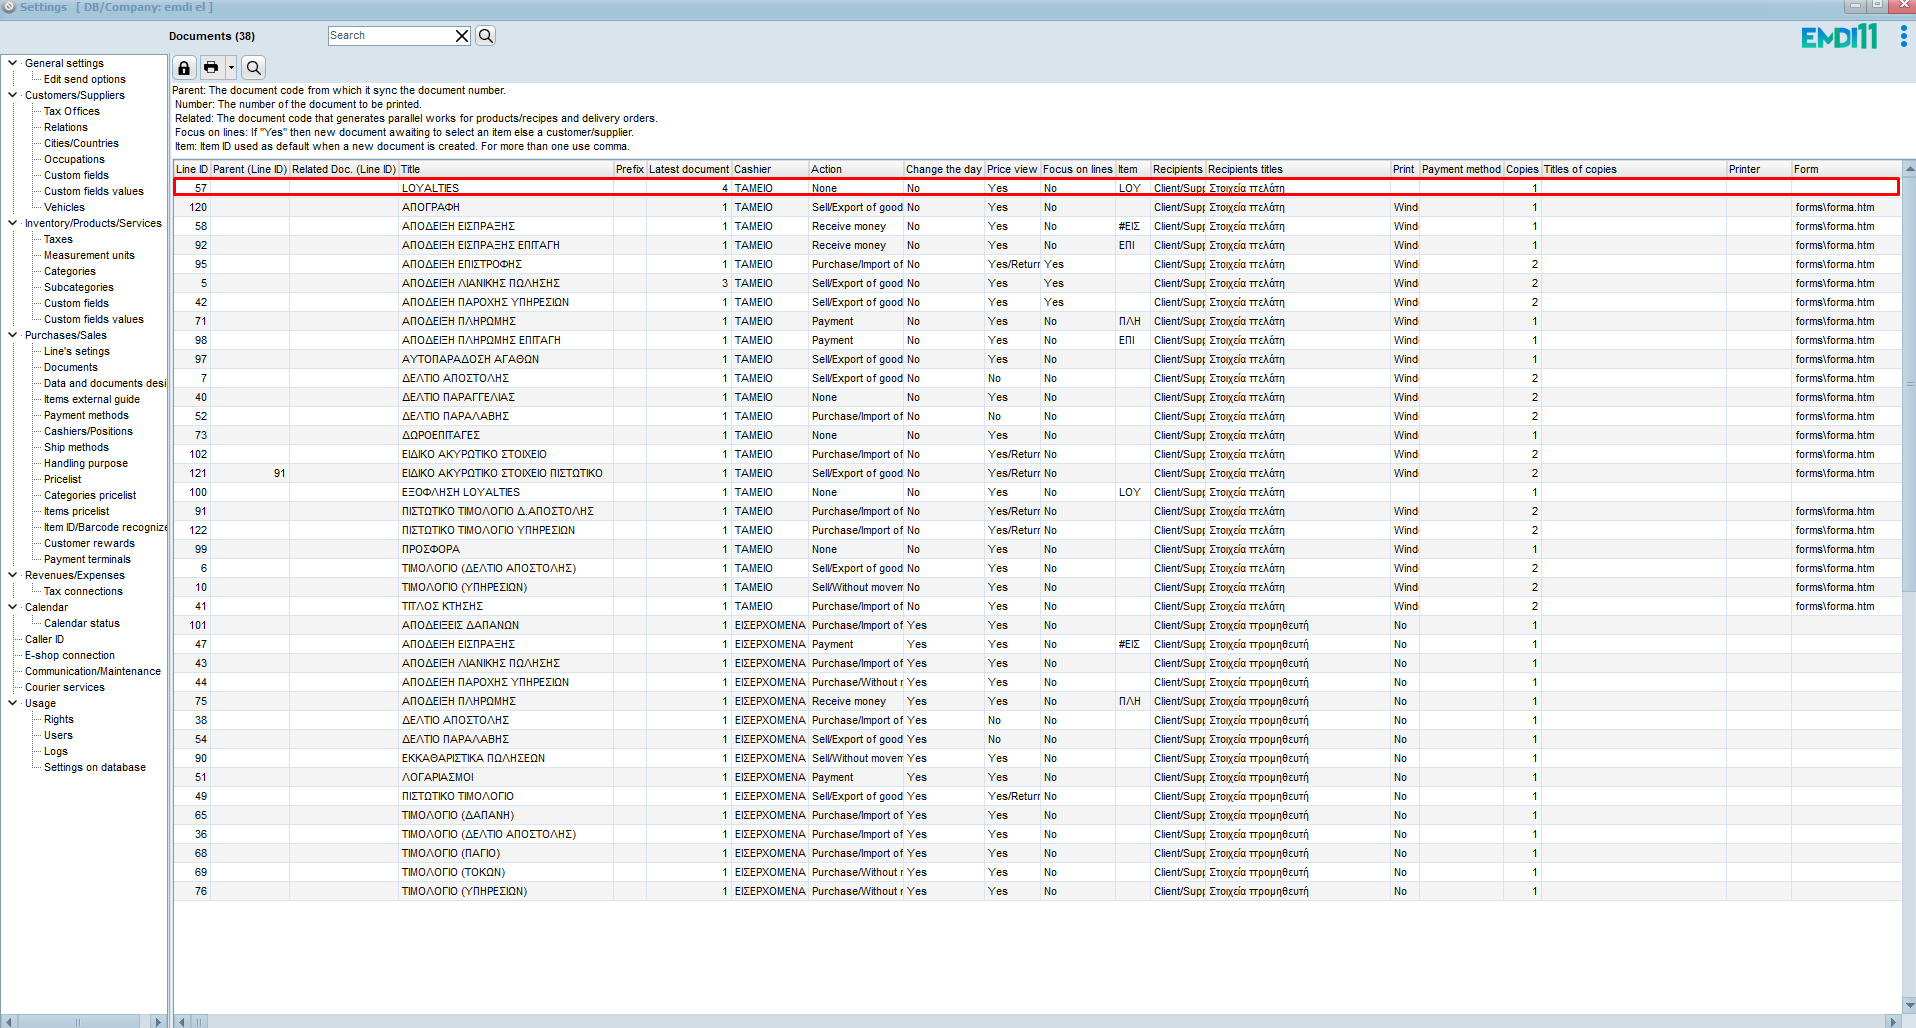
Task: Click the magnifier icon beside the printer
Action: 254,68
